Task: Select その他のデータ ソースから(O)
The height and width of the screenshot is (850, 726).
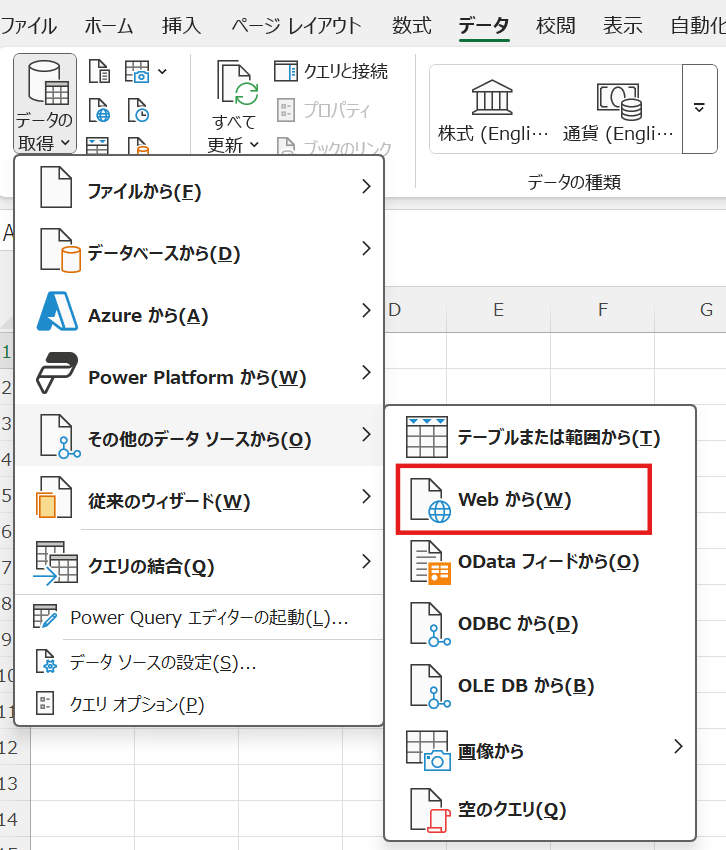Action: click(199, 435)
